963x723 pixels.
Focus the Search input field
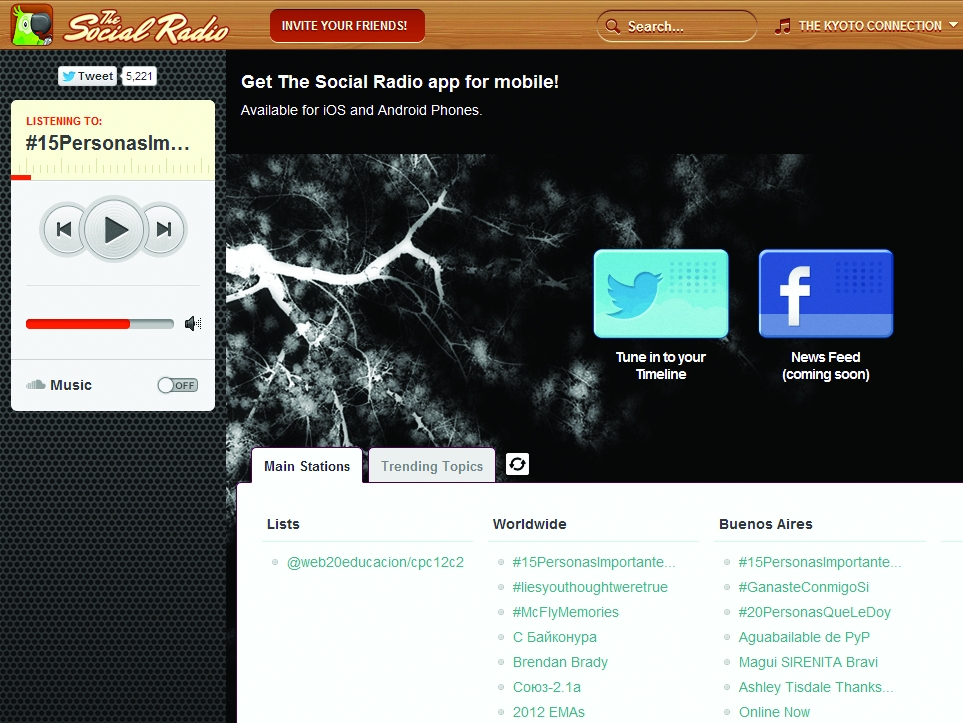[676, 26]
